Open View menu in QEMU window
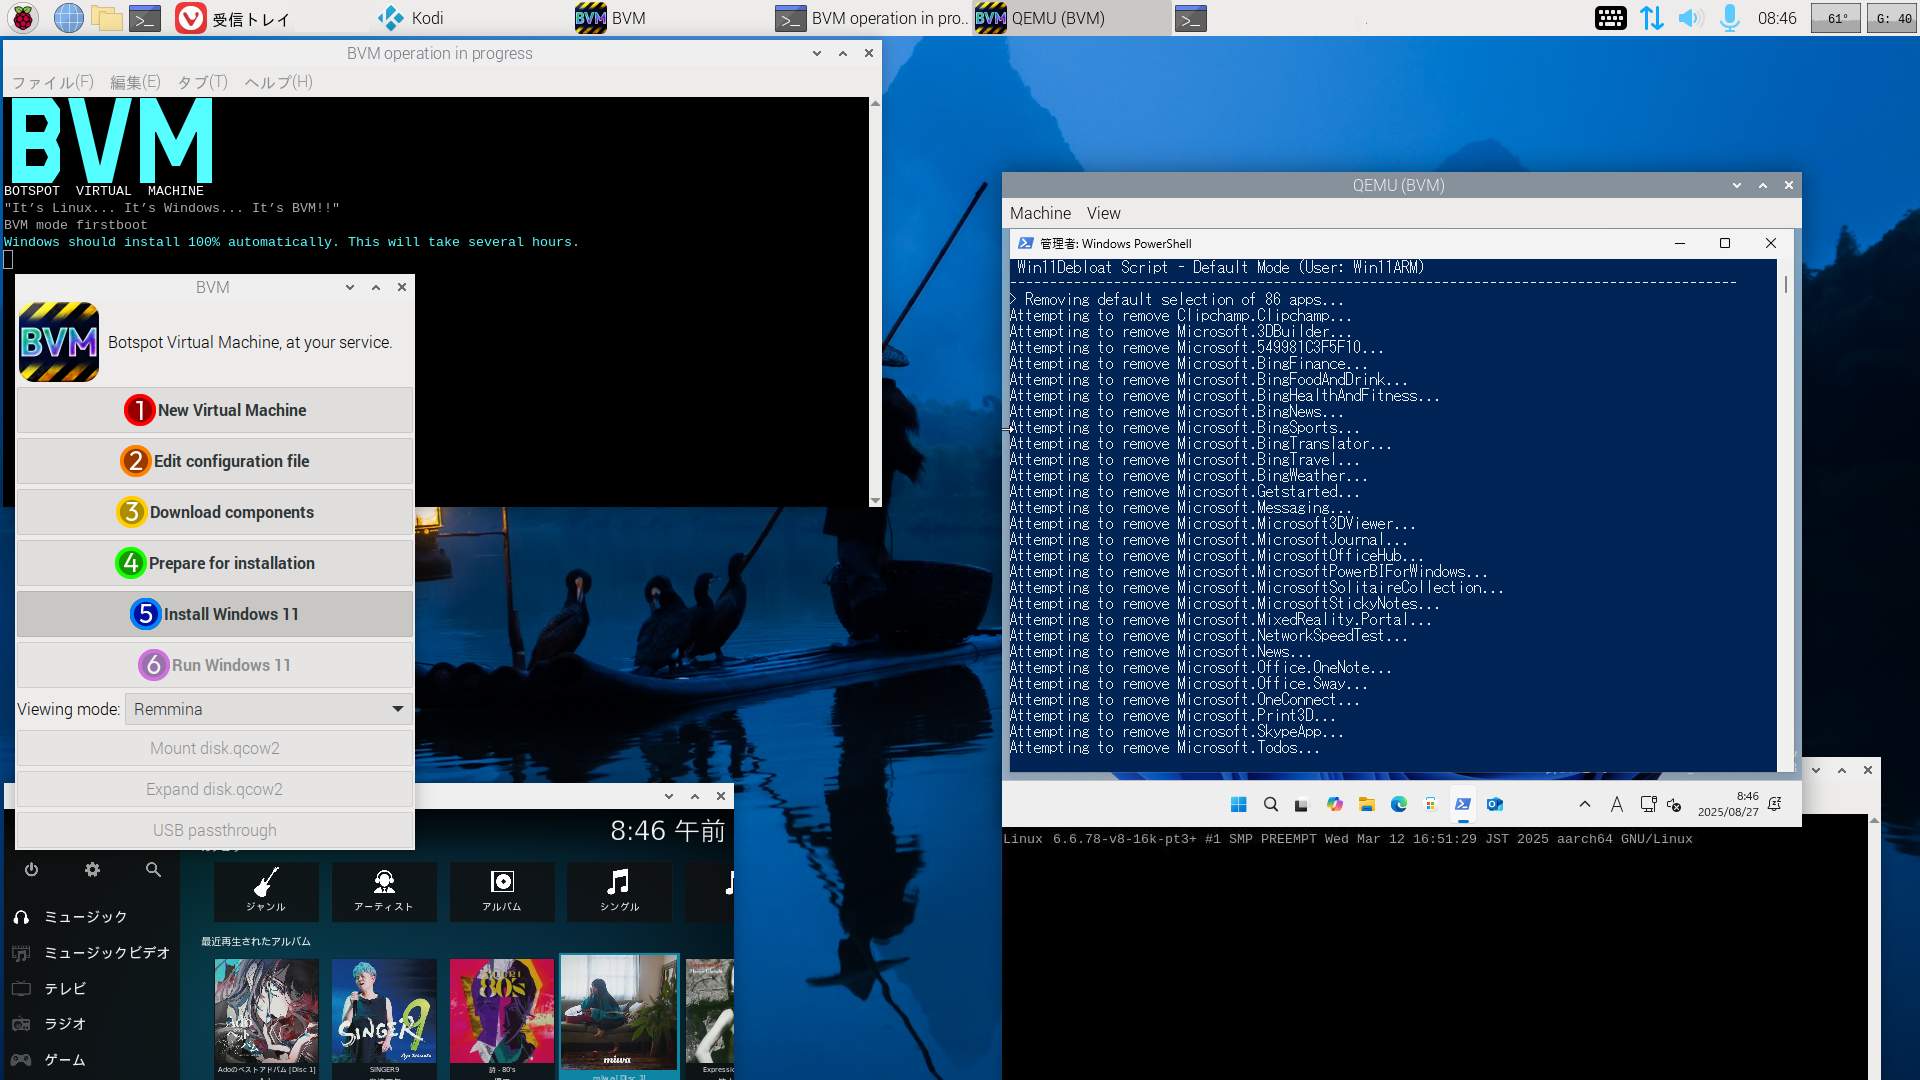This screenshot has width=1920, height=1080. coord(1103,213)
